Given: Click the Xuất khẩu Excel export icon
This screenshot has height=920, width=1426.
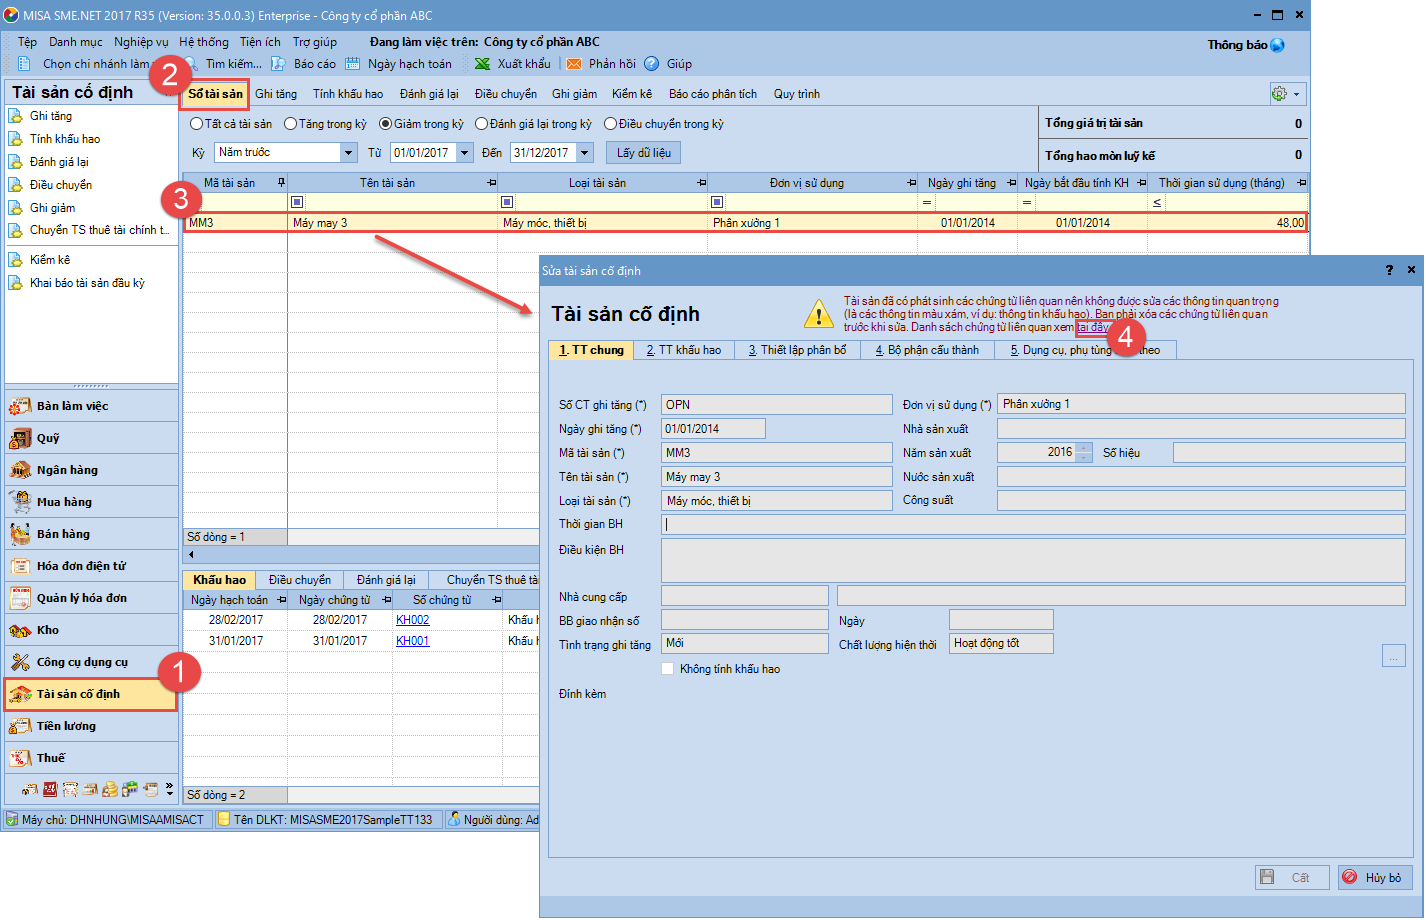Looking at the screenshot, I should click(x=482, y=64).
